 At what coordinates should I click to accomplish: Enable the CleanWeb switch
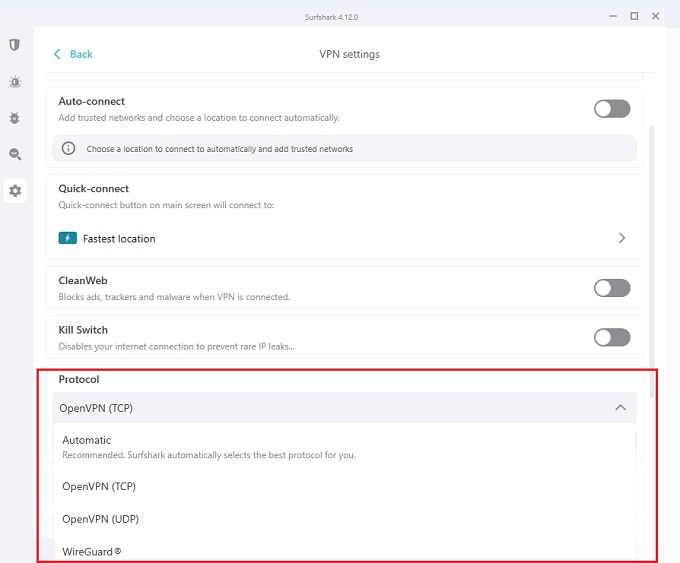(x=612, y=288)
